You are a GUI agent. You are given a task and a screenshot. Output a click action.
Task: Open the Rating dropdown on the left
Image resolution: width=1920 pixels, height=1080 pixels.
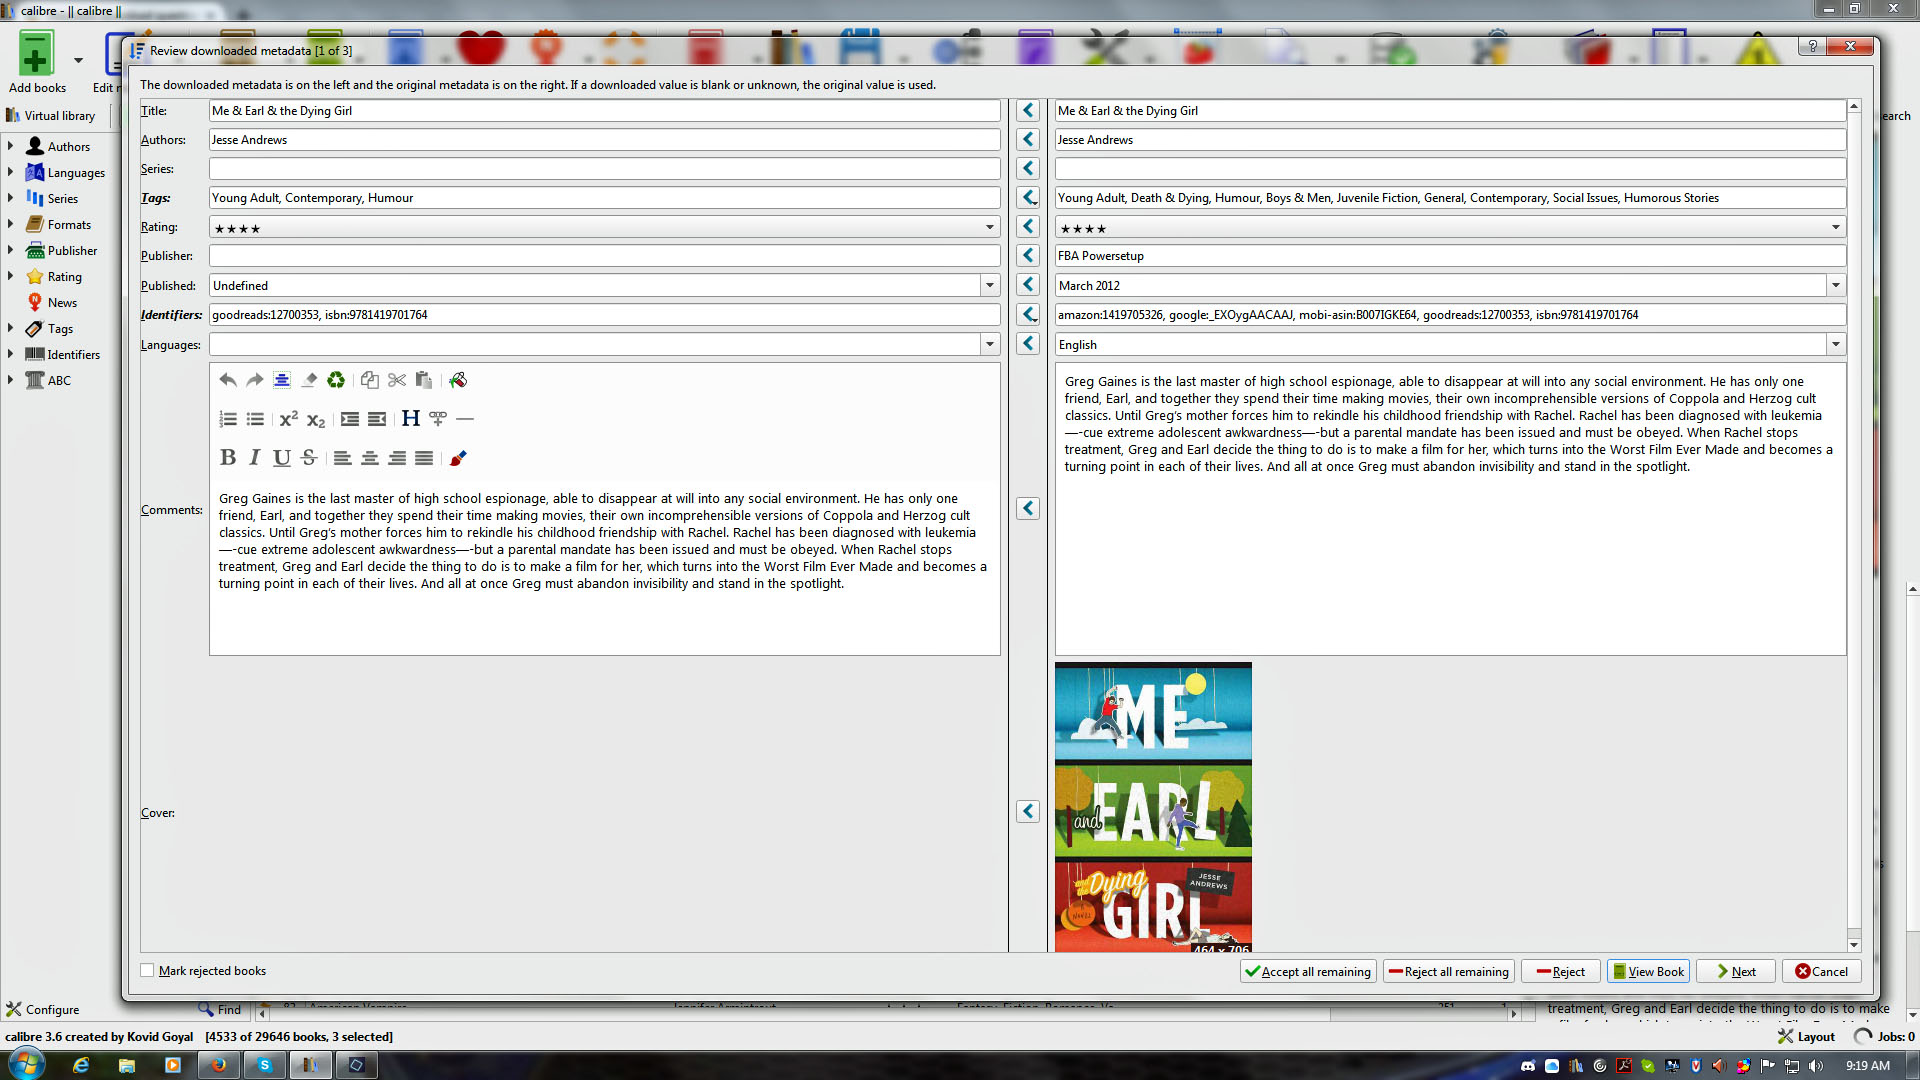(989, 228)
